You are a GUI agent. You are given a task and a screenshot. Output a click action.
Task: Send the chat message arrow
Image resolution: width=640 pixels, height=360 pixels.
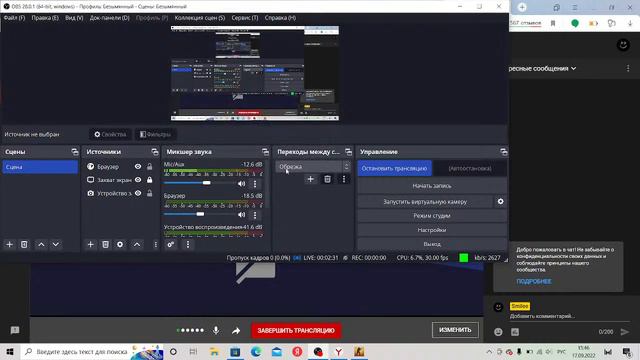[625, 332]
